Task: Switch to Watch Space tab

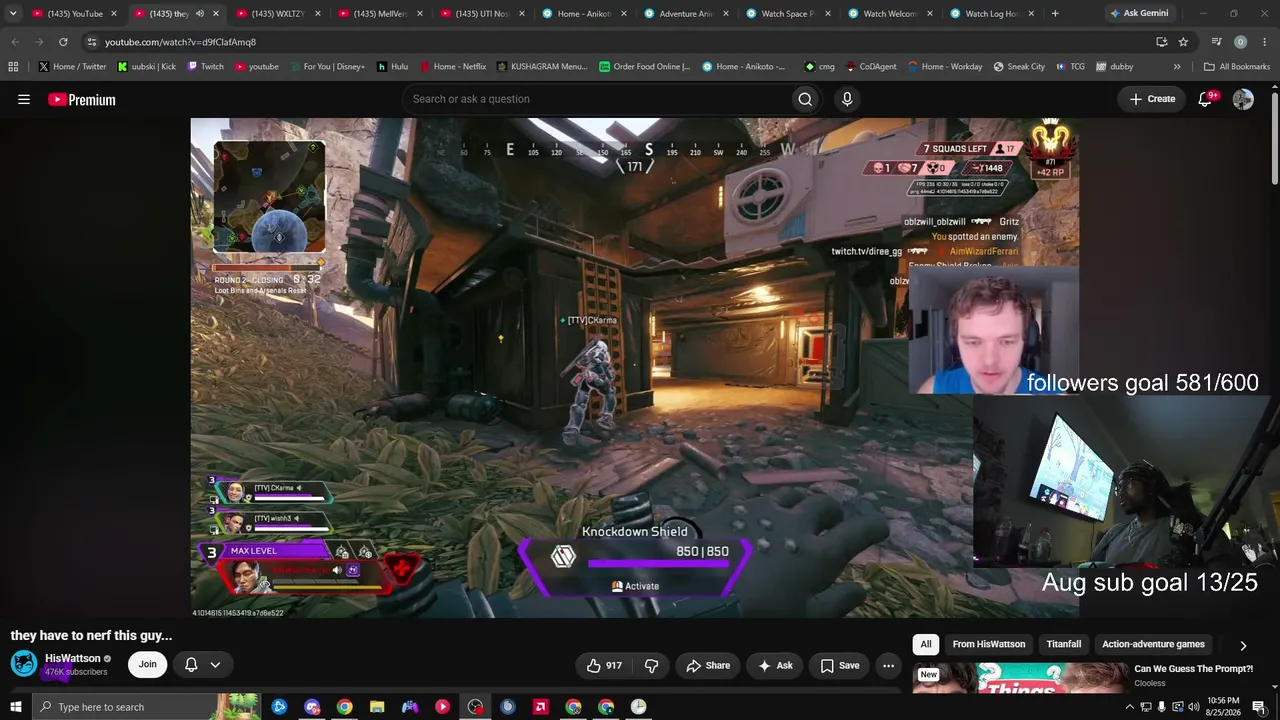Action: [x=787, y=14]
